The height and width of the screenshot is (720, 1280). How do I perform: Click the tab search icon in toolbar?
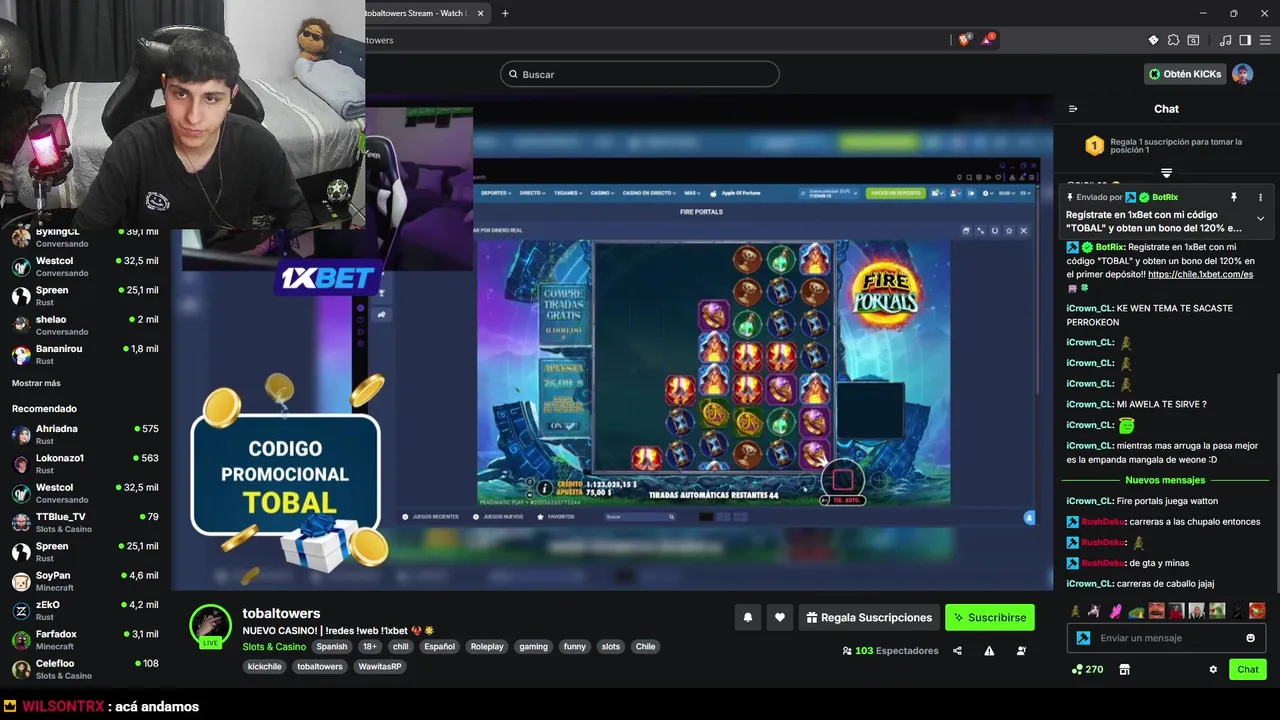point(1193,40)
